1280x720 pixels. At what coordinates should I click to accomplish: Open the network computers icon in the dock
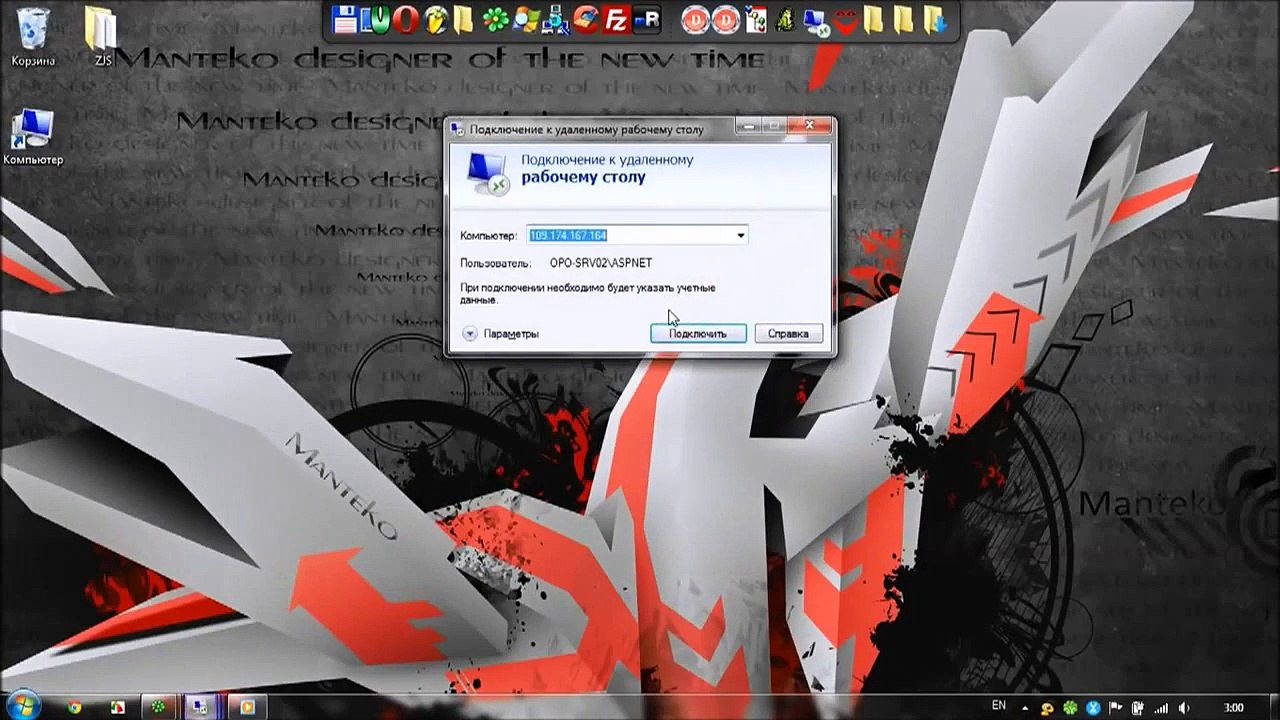coord(557,19)
